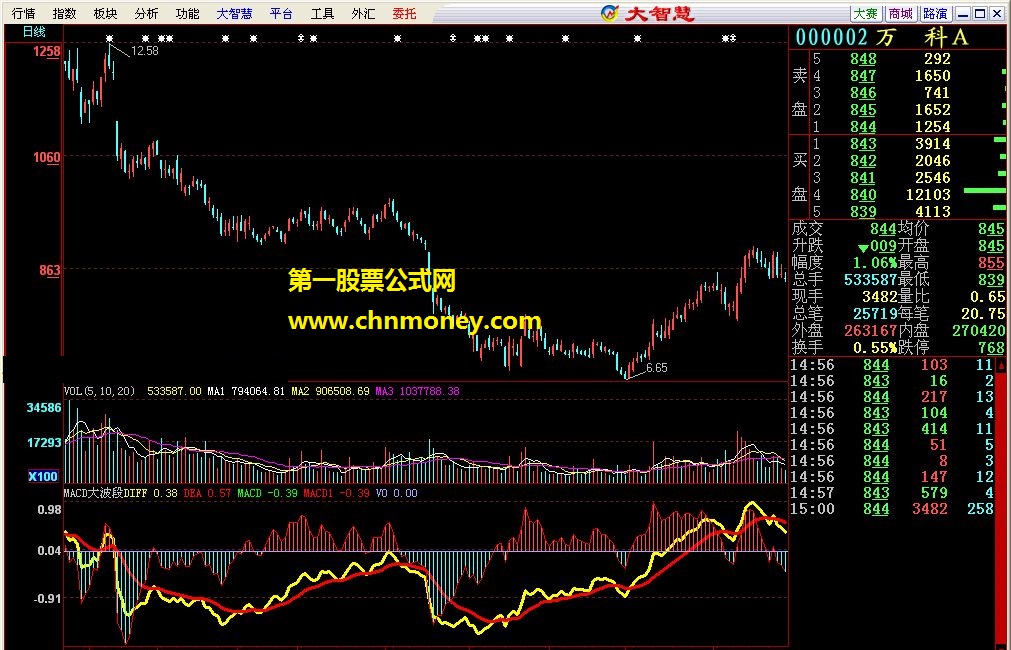Click buy-3 price 841
The width and height of the screenshot is (1011, 650).
863,177
